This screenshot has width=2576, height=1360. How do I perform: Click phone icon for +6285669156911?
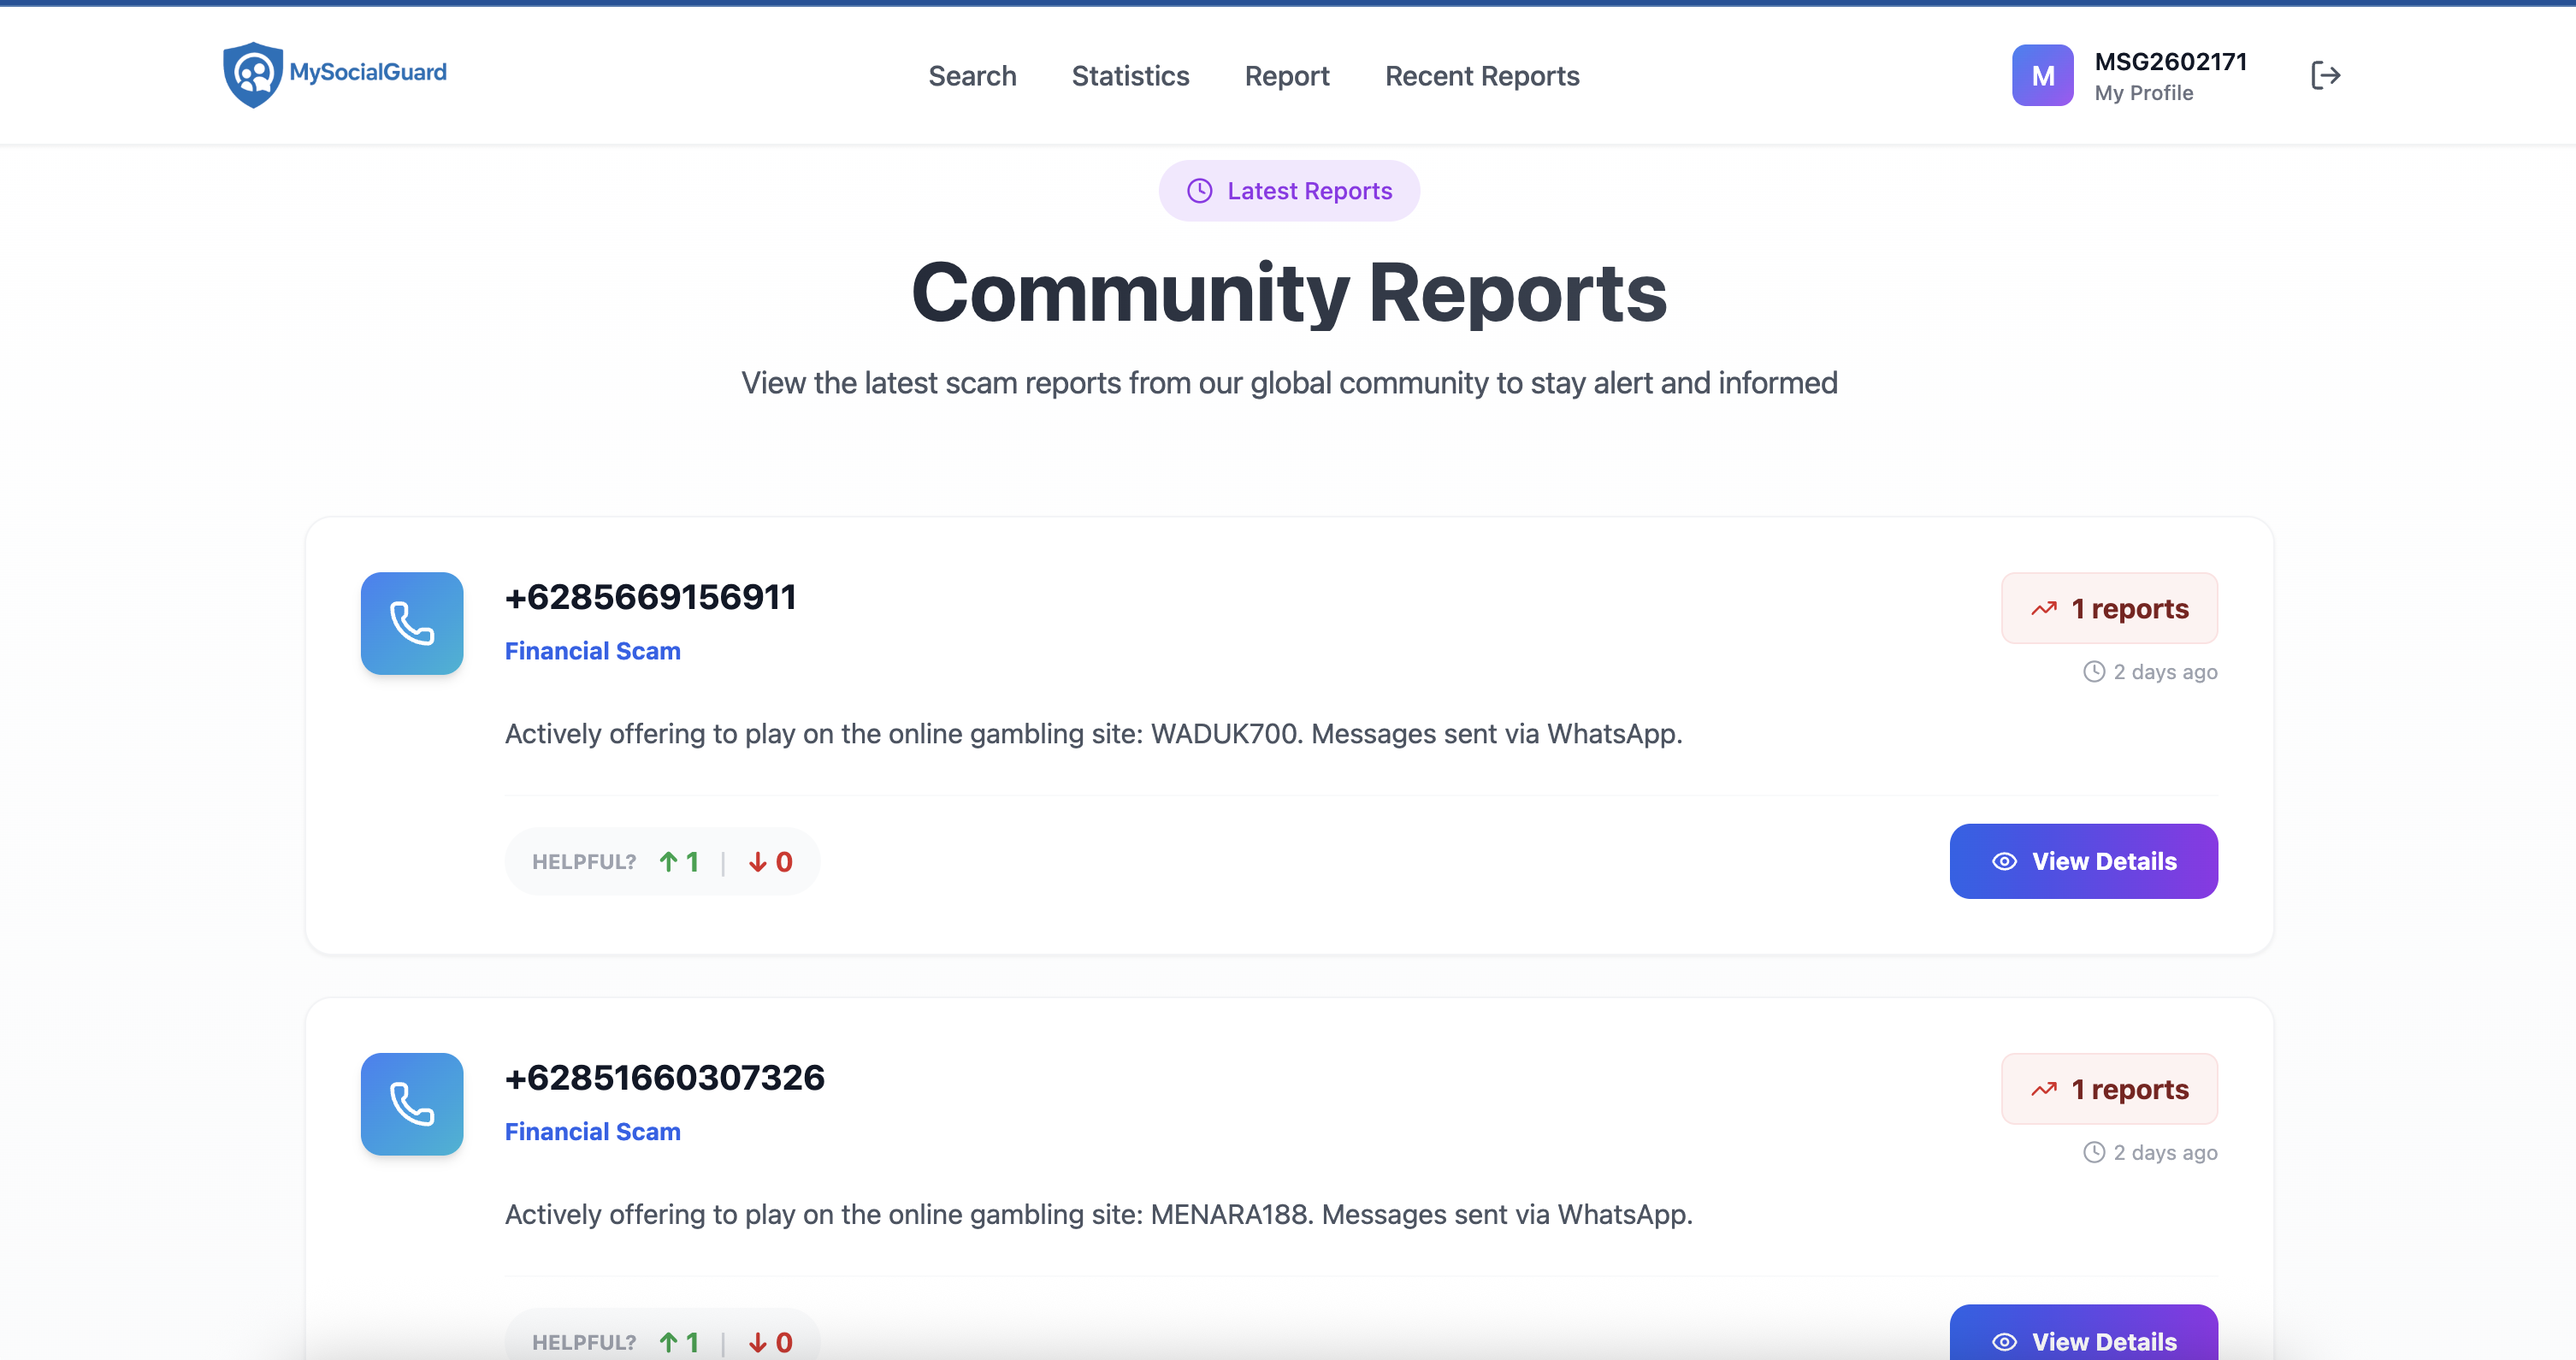tap(411, 623)
